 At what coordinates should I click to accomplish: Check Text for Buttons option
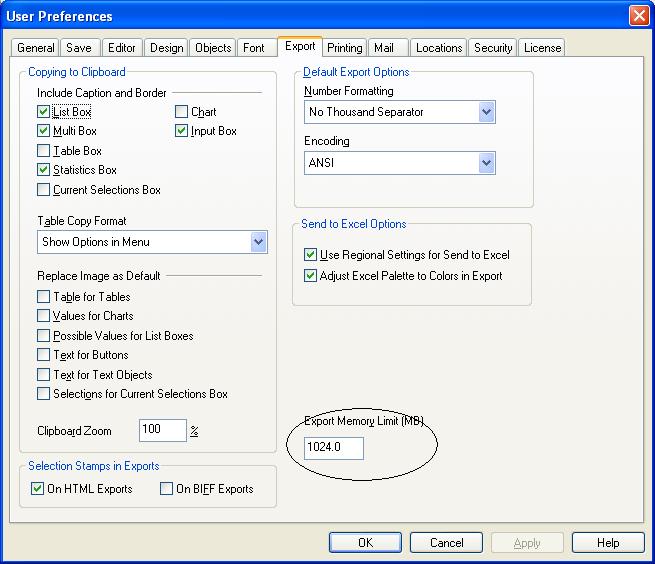43,355
